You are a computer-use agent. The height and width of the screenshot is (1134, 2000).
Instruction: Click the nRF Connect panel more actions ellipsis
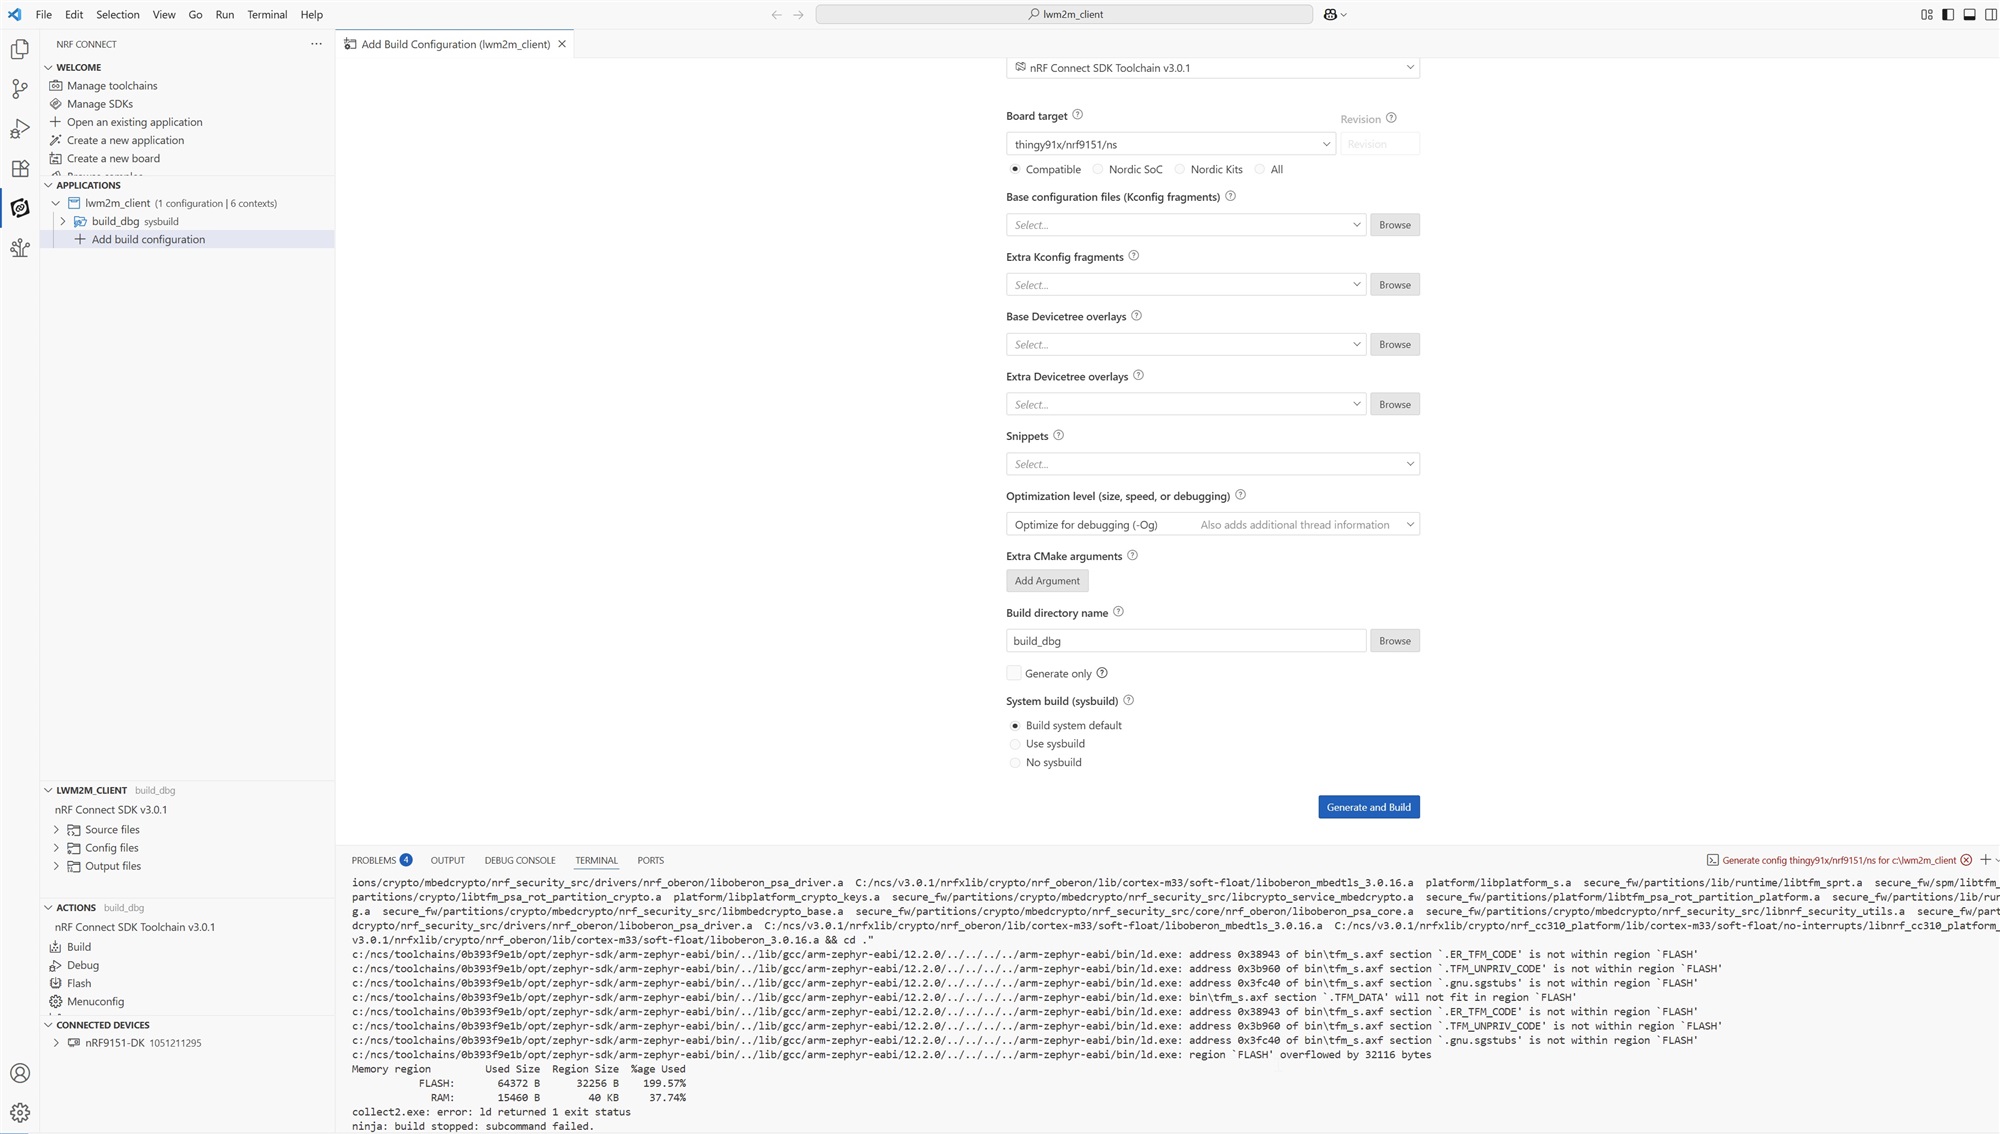click(316, 44)
